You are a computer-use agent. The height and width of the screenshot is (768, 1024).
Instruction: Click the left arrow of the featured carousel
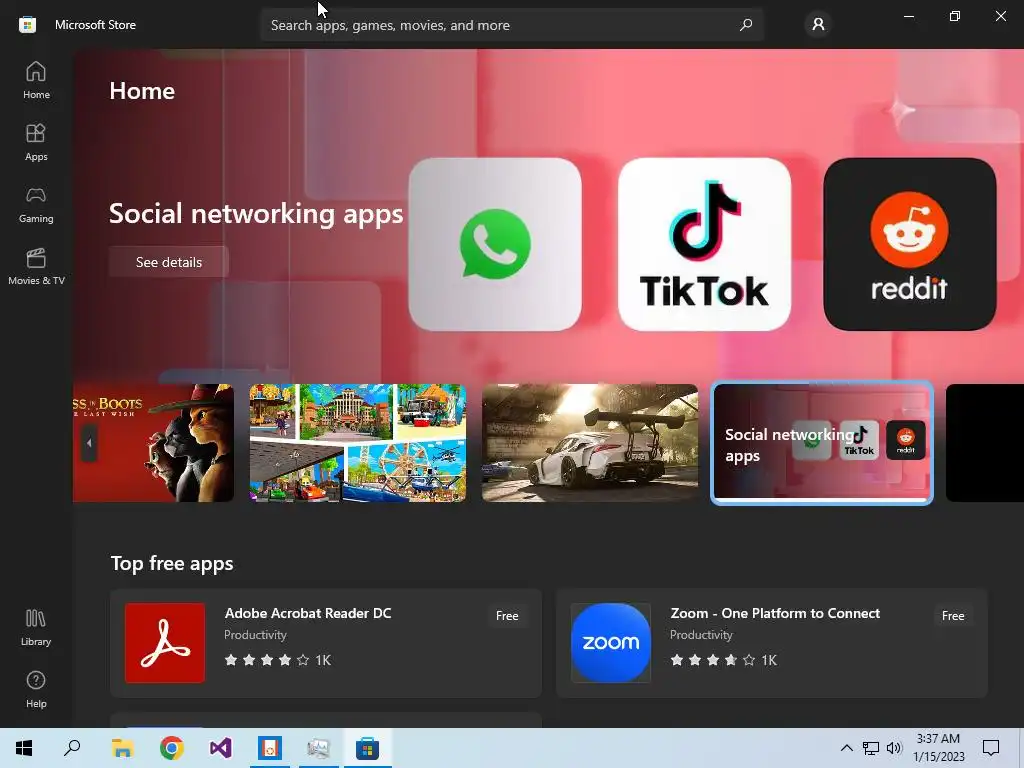tap(89, 443)
